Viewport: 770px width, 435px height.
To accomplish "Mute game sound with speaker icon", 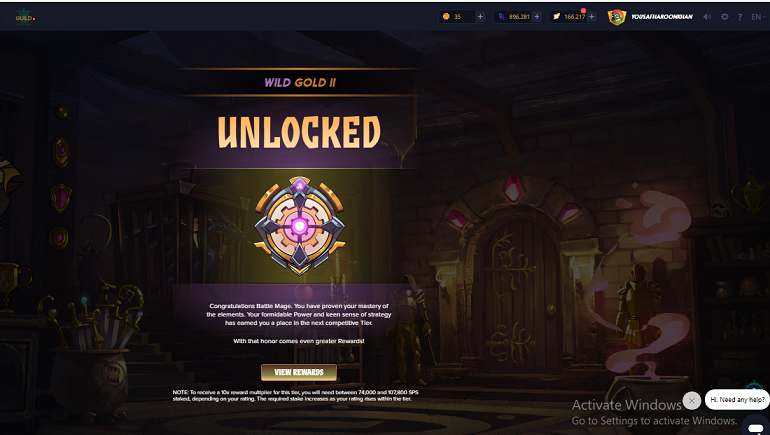I will (707, 17).
